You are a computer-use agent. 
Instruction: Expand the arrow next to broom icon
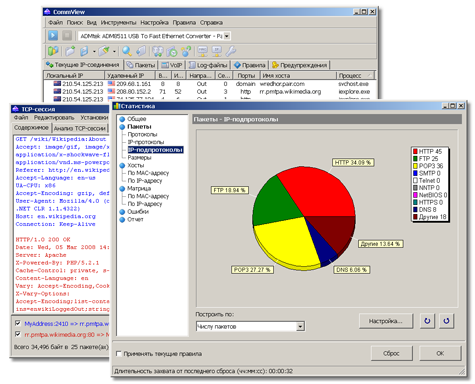[114, 51]
